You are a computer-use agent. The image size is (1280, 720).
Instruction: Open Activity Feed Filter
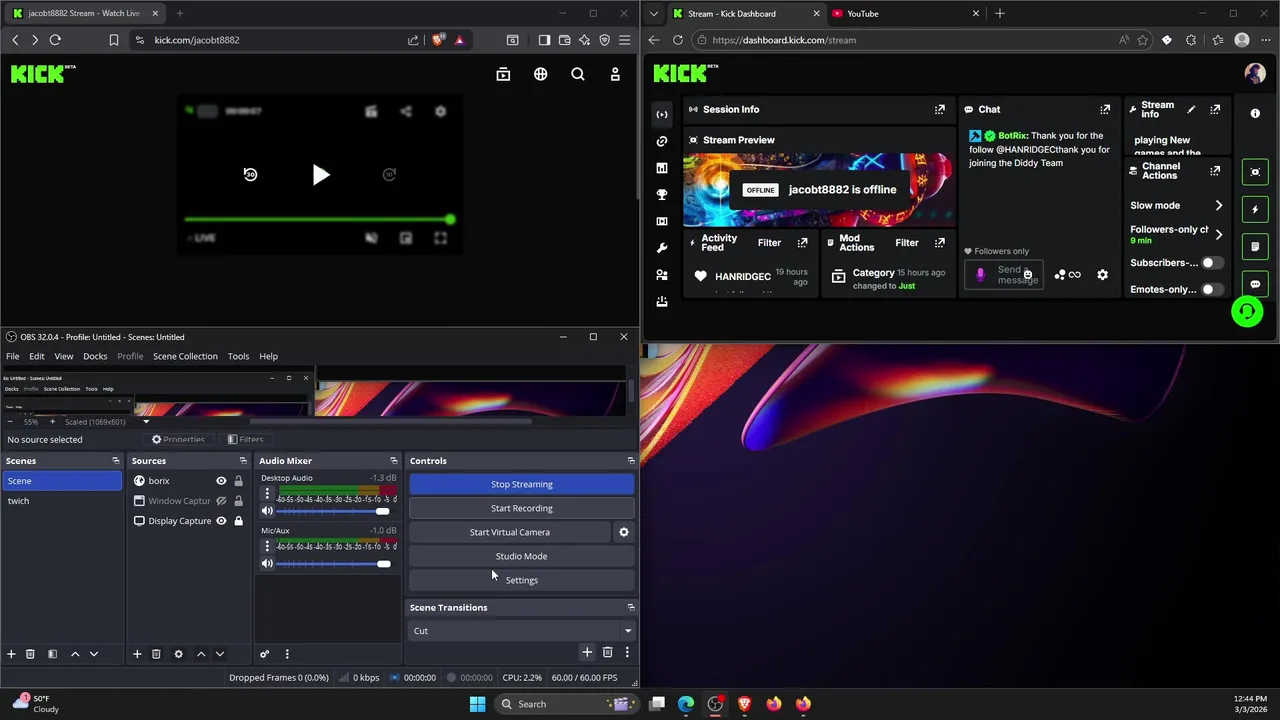[x=769, y=243]
